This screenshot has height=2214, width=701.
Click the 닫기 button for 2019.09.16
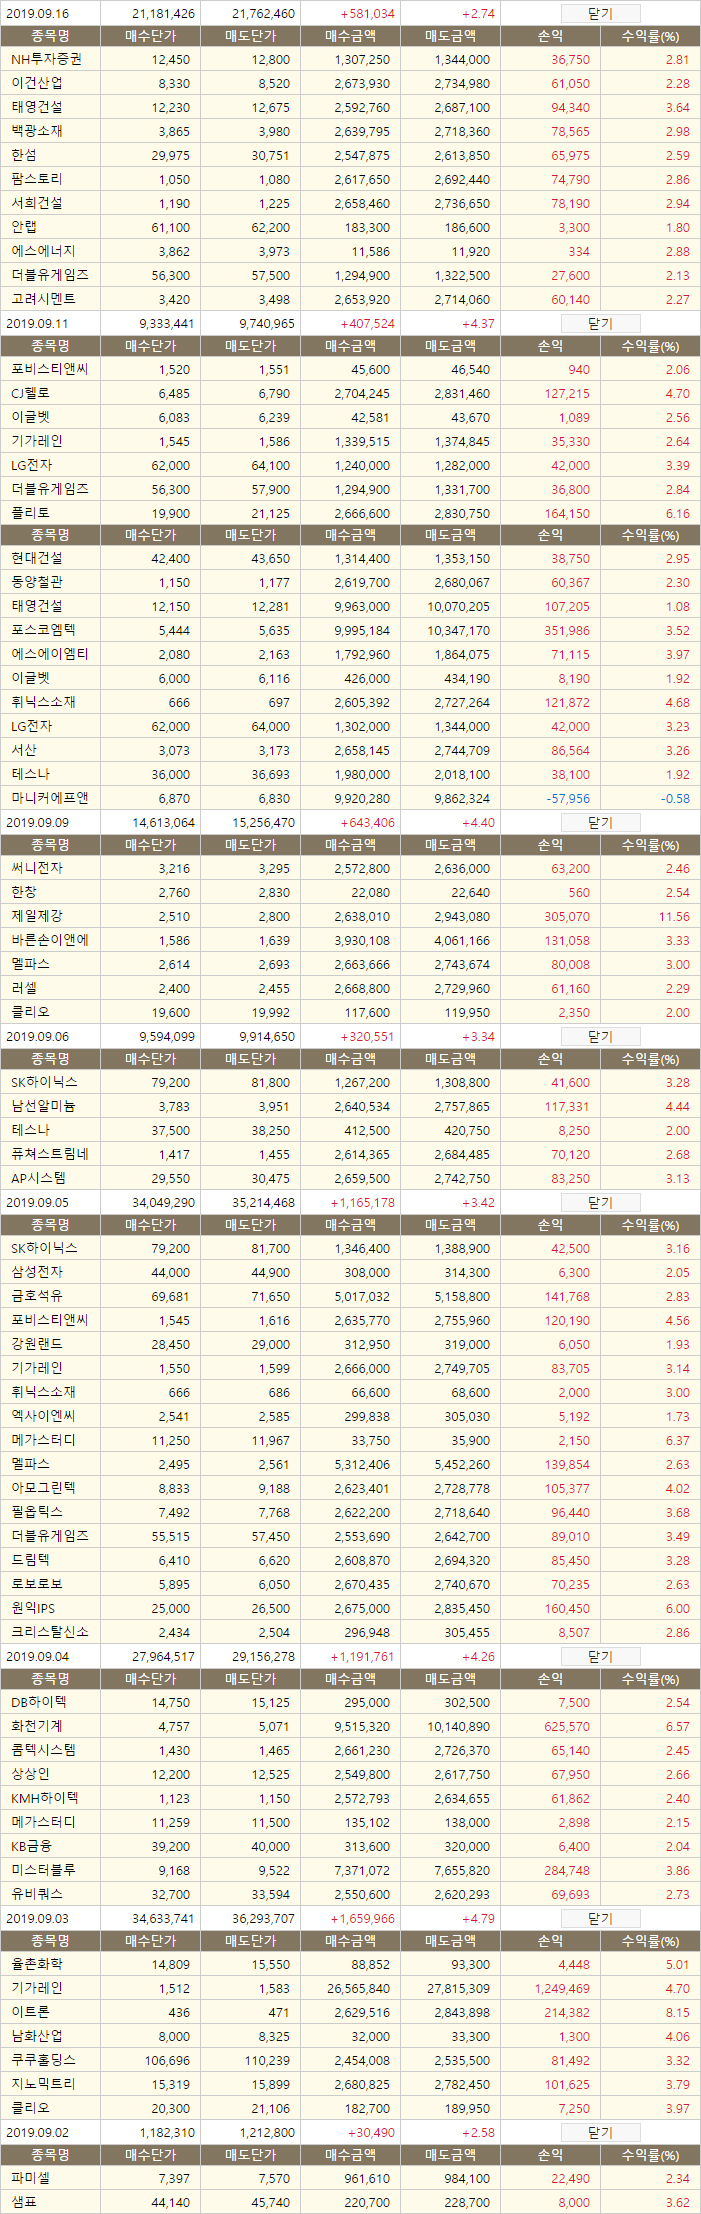click(600, 14)
